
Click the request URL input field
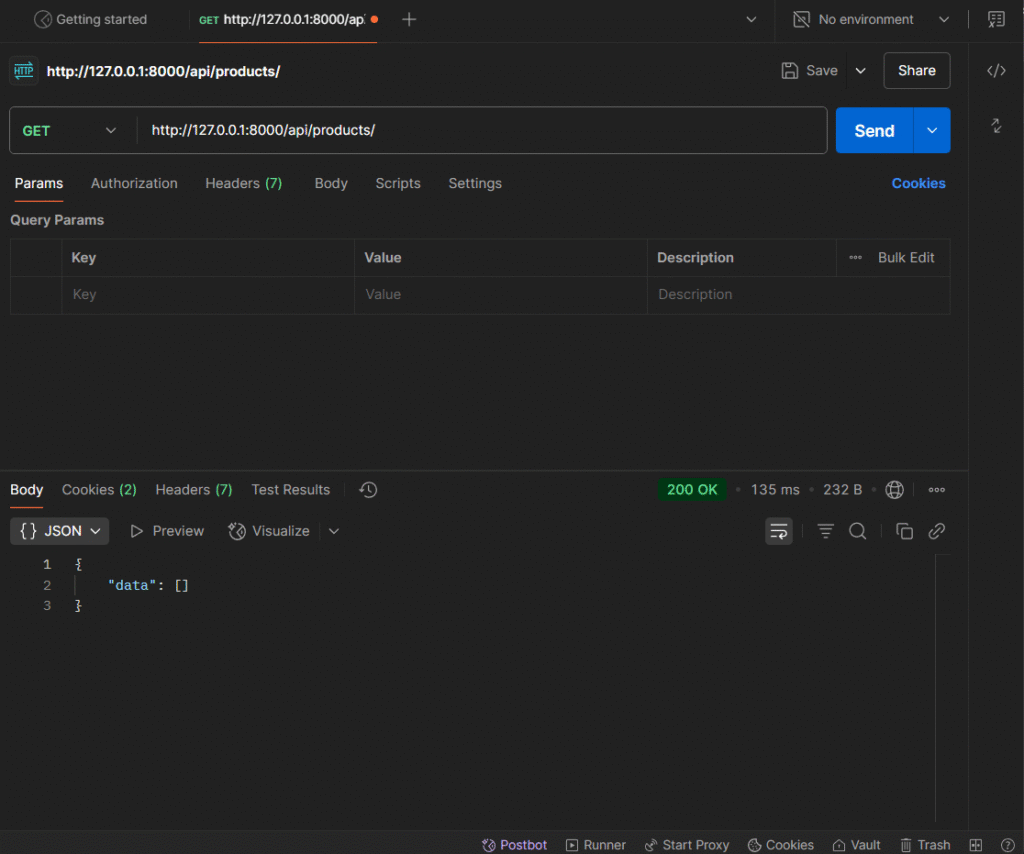[x=480, y=131]
